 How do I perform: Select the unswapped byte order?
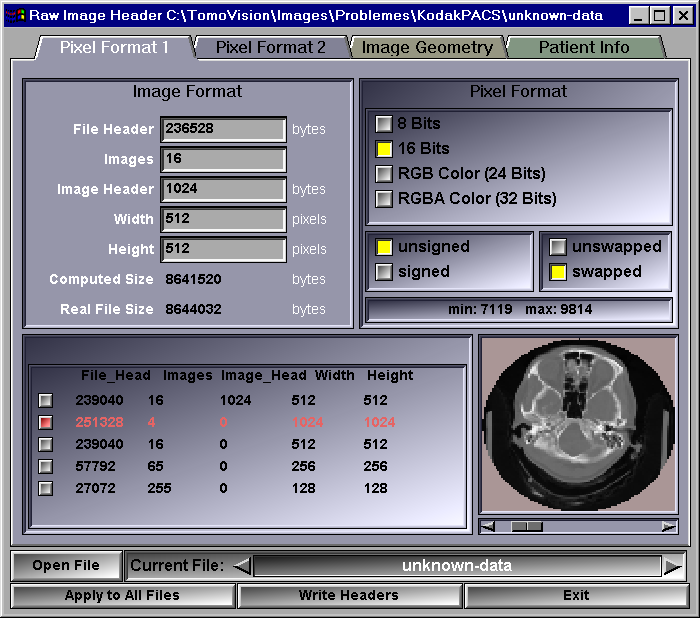point(558,247)
